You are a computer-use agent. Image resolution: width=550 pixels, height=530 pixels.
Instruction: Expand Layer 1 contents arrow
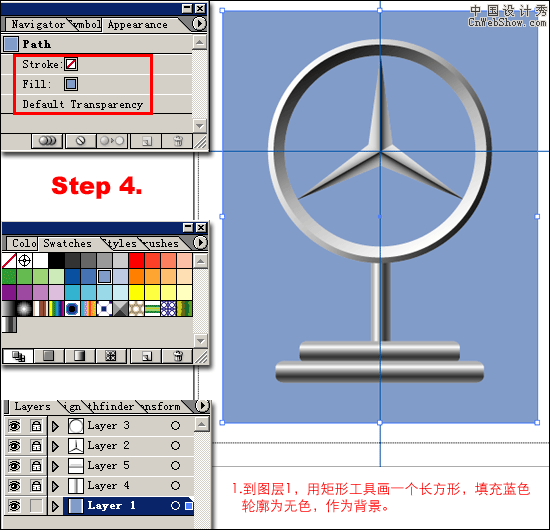coord(55,506)
